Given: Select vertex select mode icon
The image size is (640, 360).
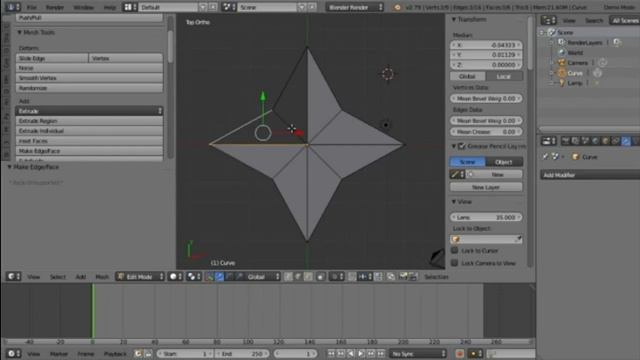Looking at the screenshot, I should (x=288, y=276).
